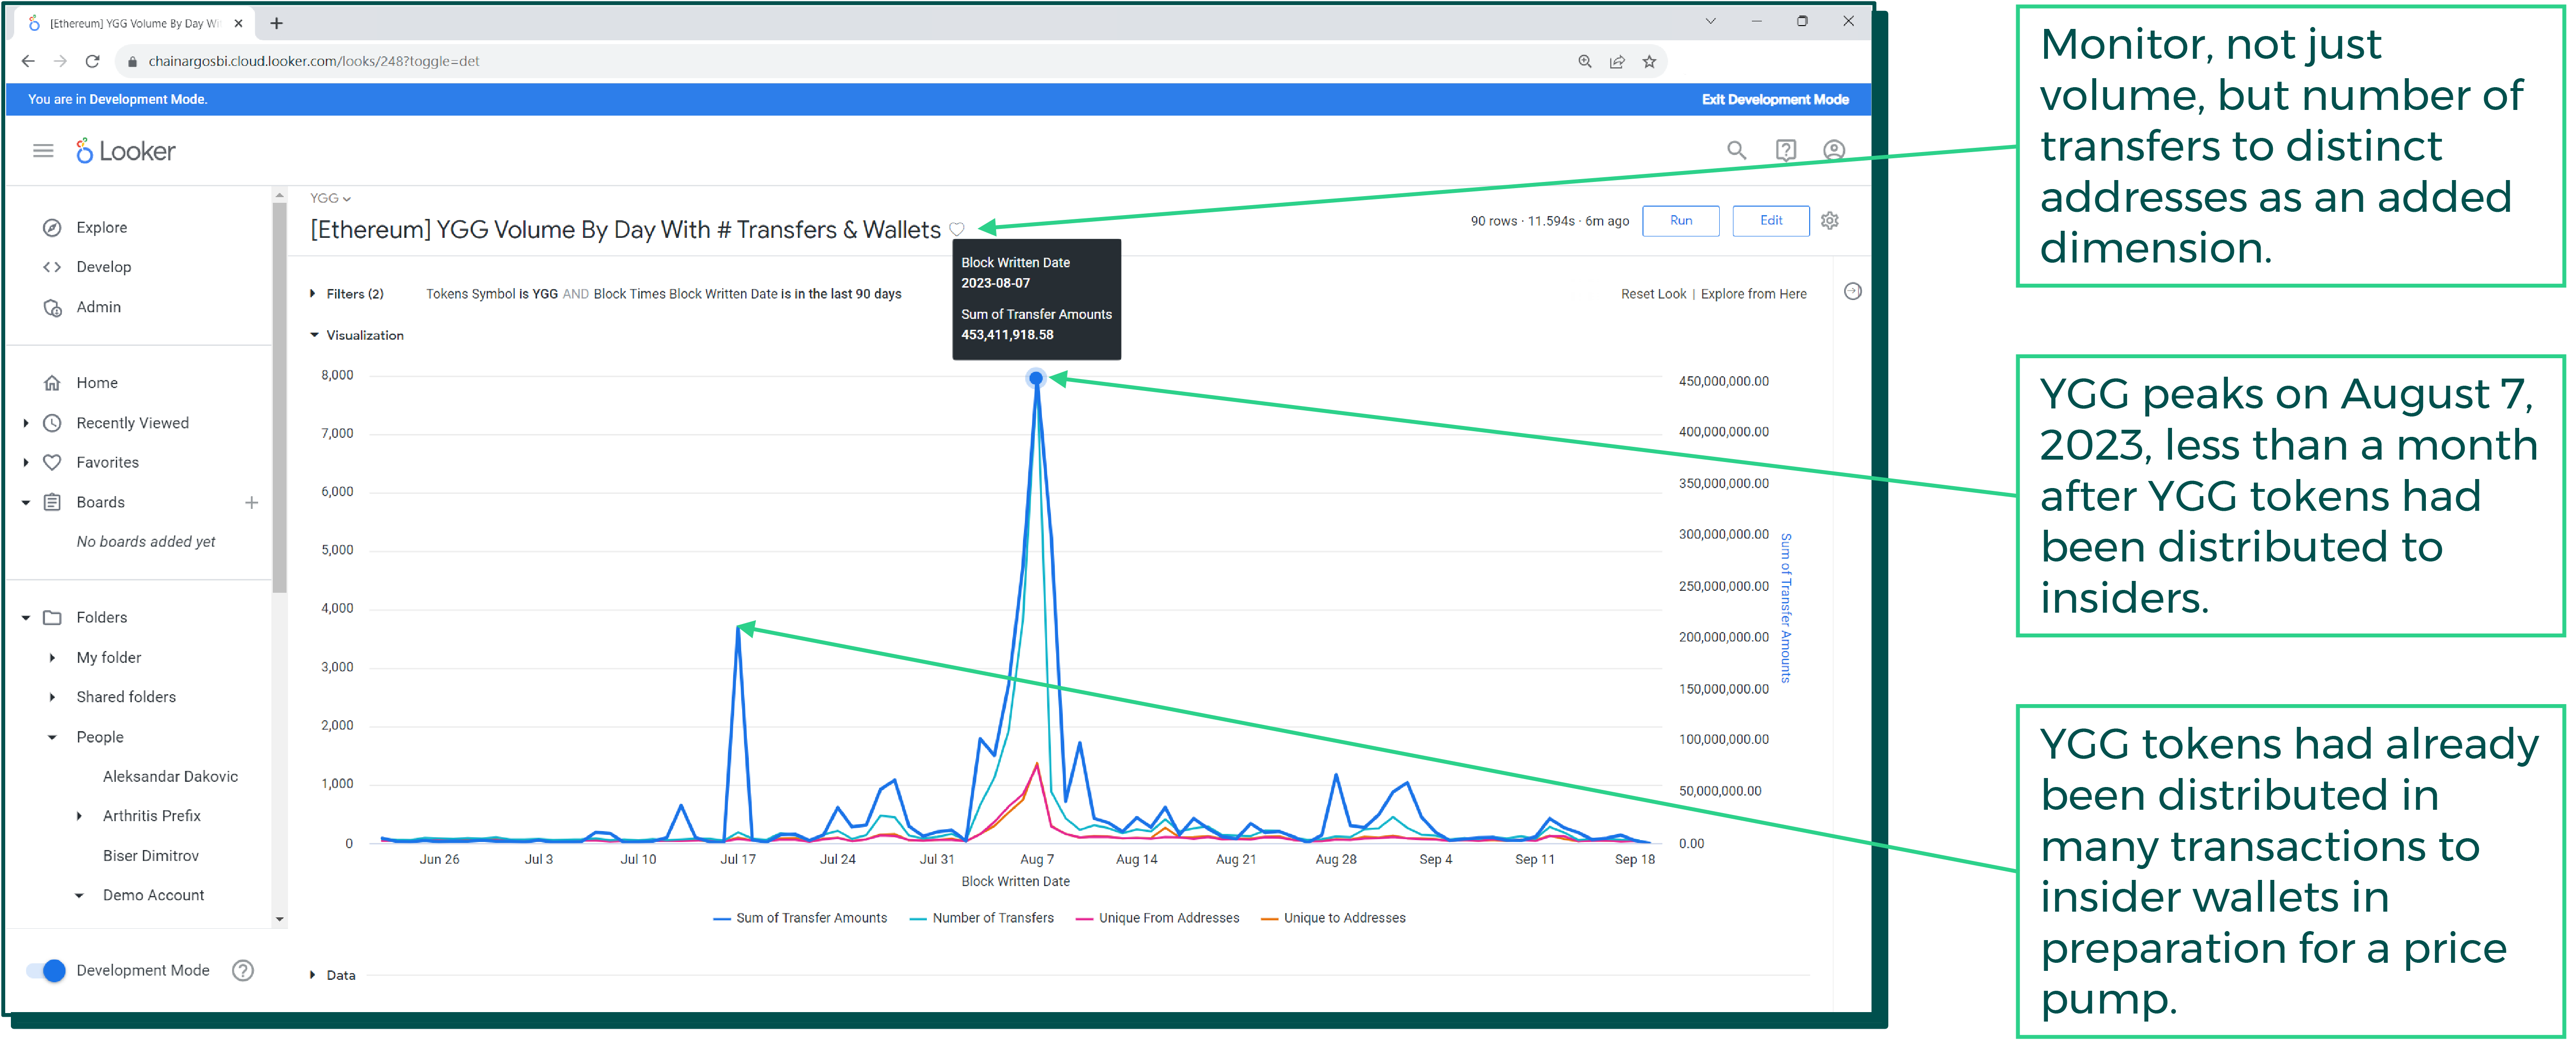The width and height of the screenshot is (2576, 1050).
Task: Bookmark page with star icon
Action: coord(1648,62)
